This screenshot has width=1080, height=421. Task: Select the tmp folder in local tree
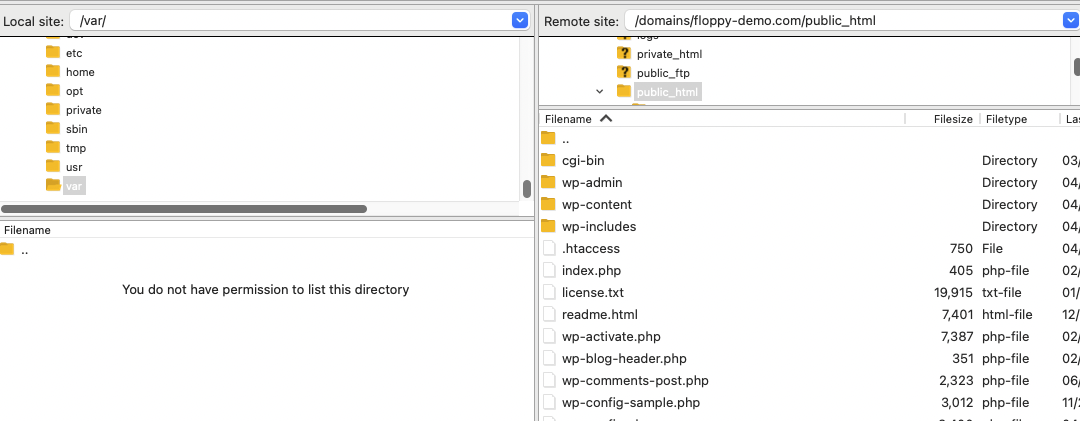[x=76, y=148]
